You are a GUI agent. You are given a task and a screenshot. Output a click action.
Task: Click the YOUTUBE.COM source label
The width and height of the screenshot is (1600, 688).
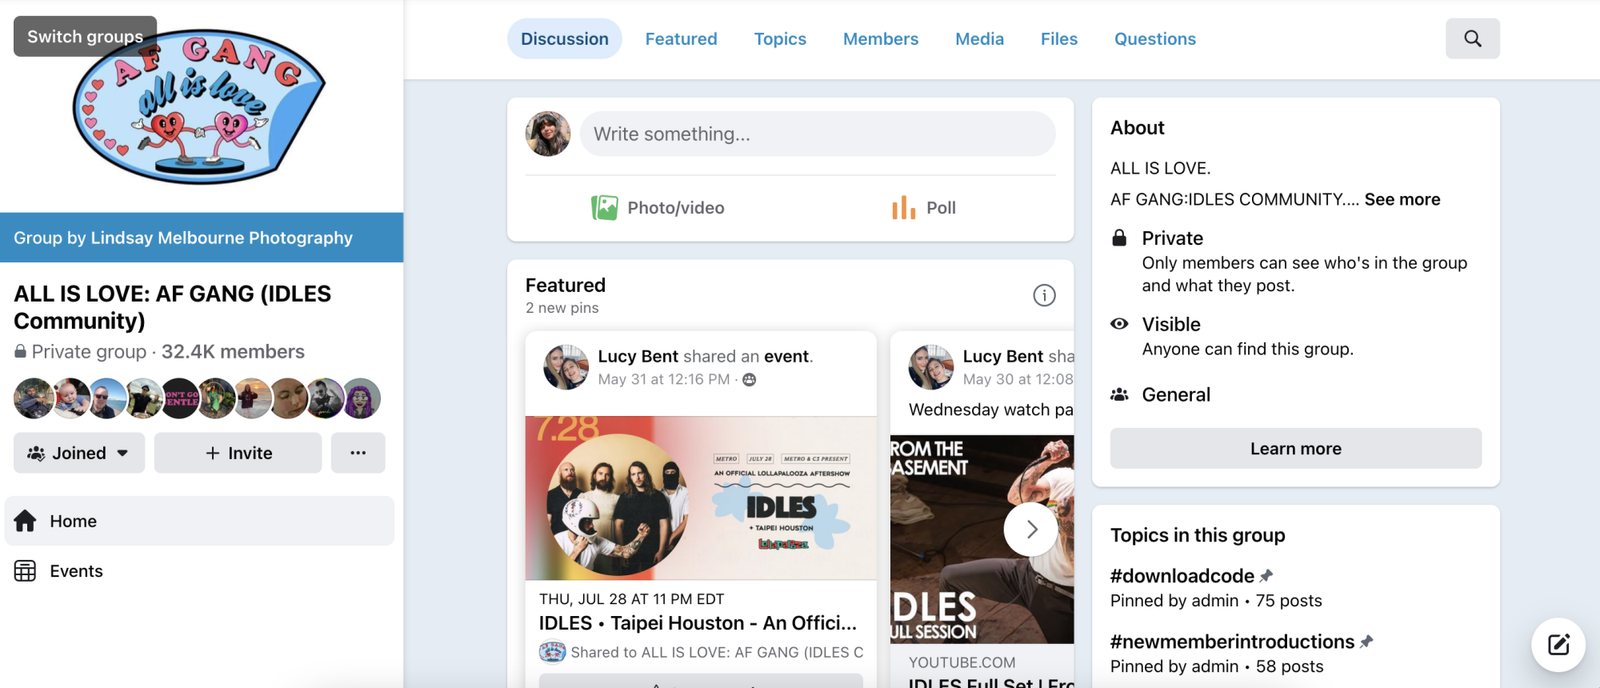point(962,663)
